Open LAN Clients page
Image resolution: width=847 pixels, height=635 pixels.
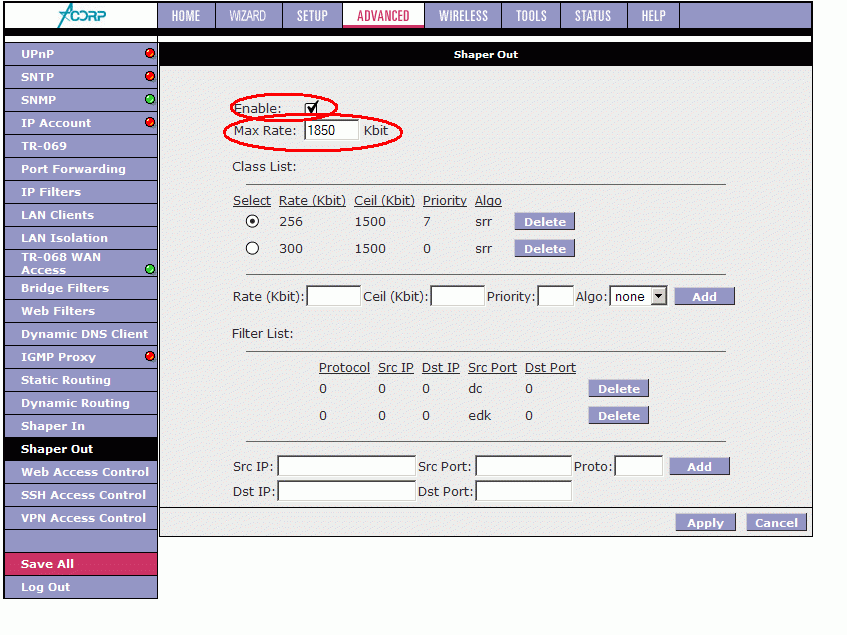[80, 215]
